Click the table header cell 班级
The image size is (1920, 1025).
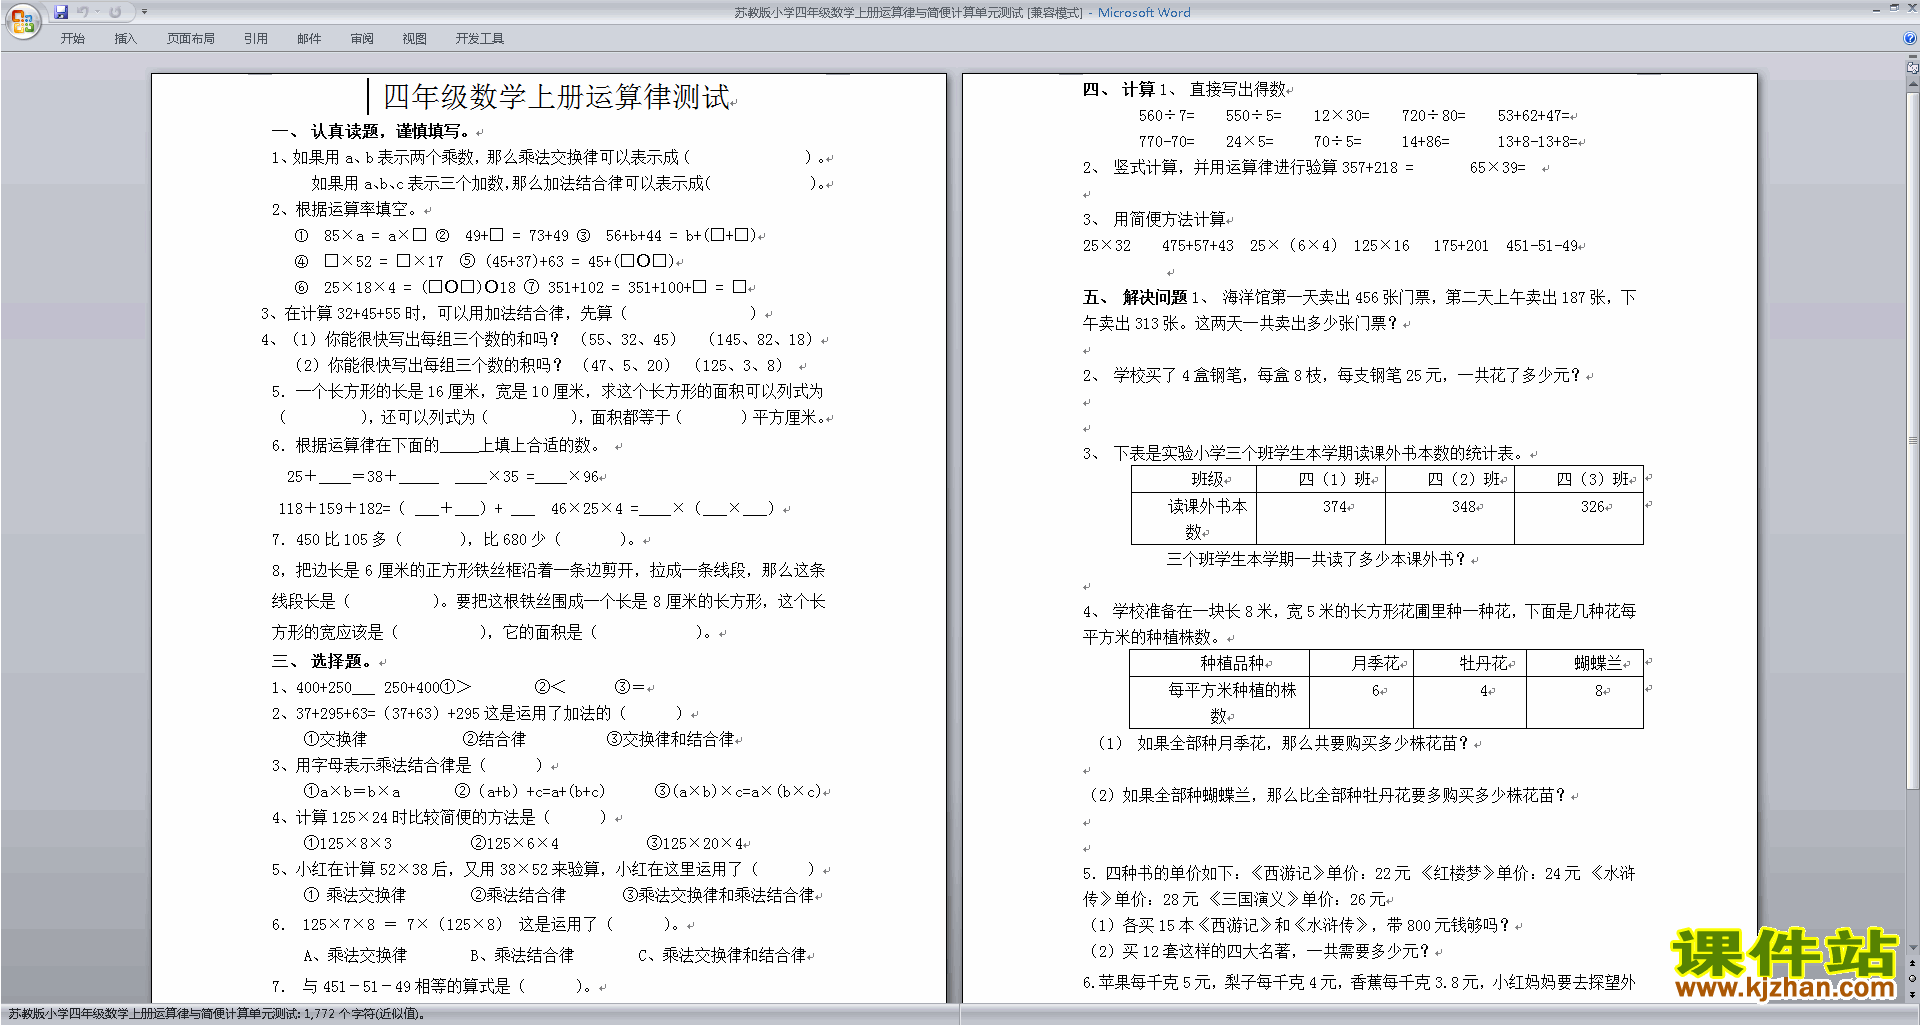point(1194,479)
